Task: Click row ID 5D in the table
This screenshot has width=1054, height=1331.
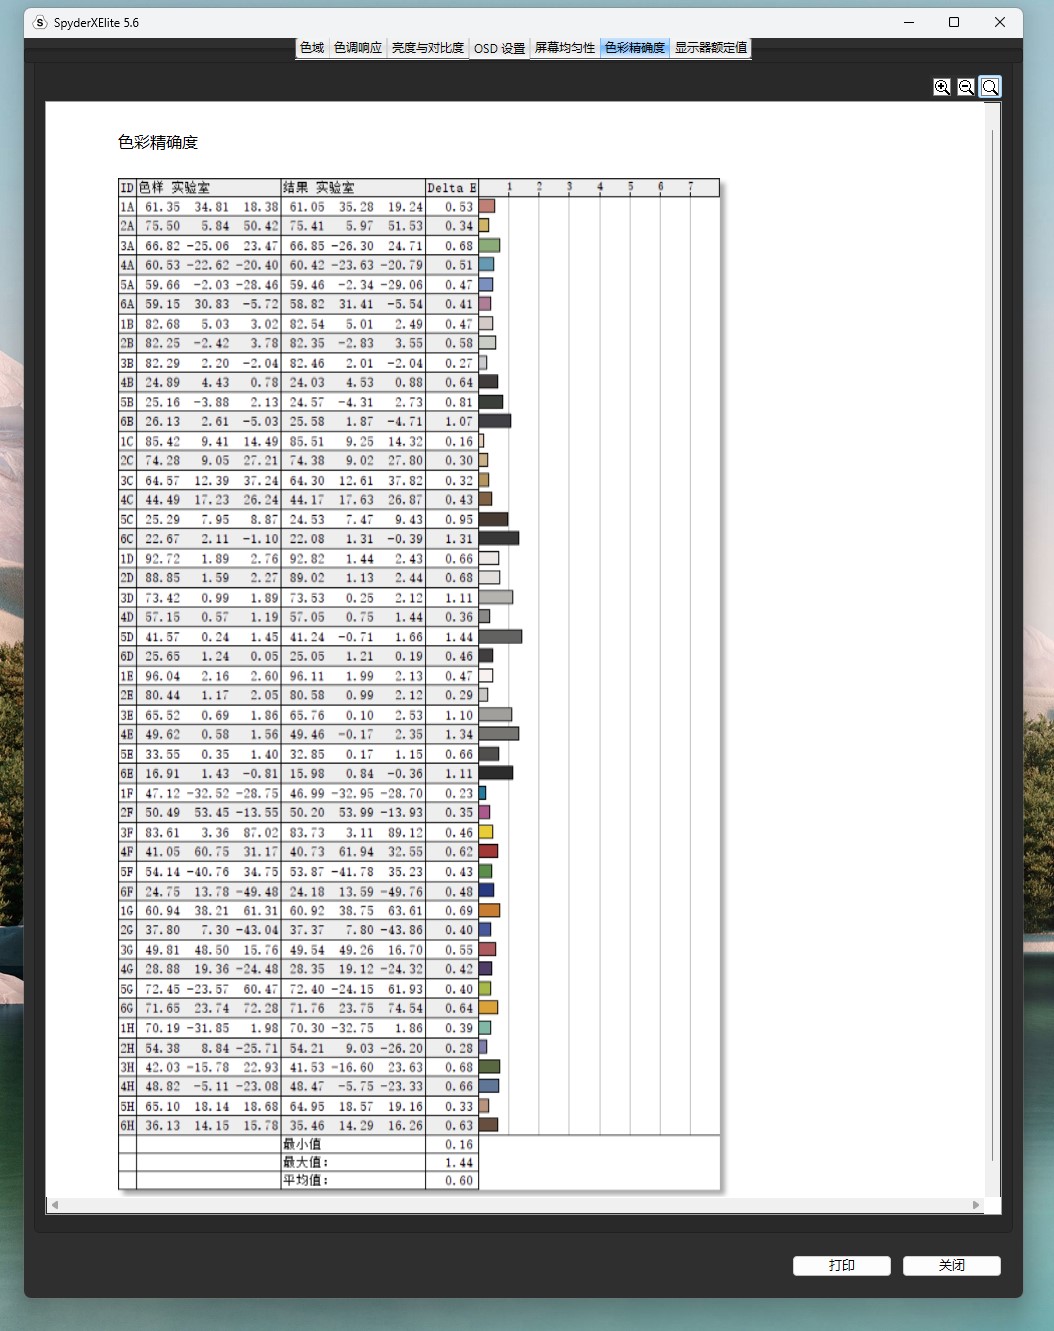Action: 127,637
